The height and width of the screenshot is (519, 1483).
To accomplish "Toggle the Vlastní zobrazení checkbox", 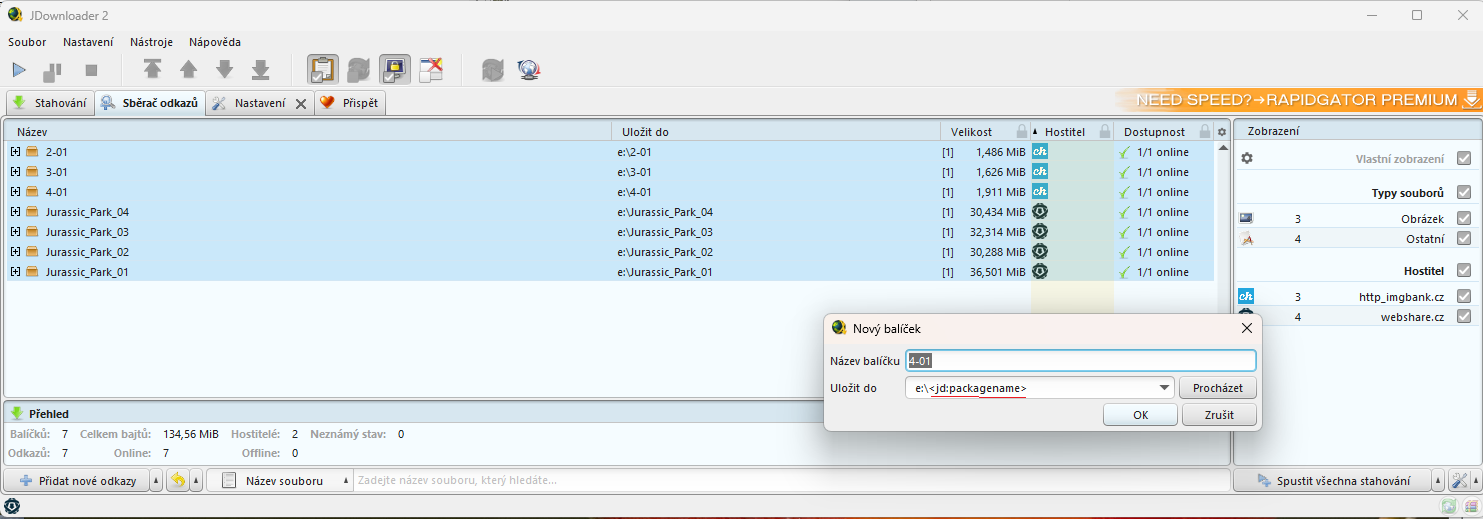I will 1464,158.
